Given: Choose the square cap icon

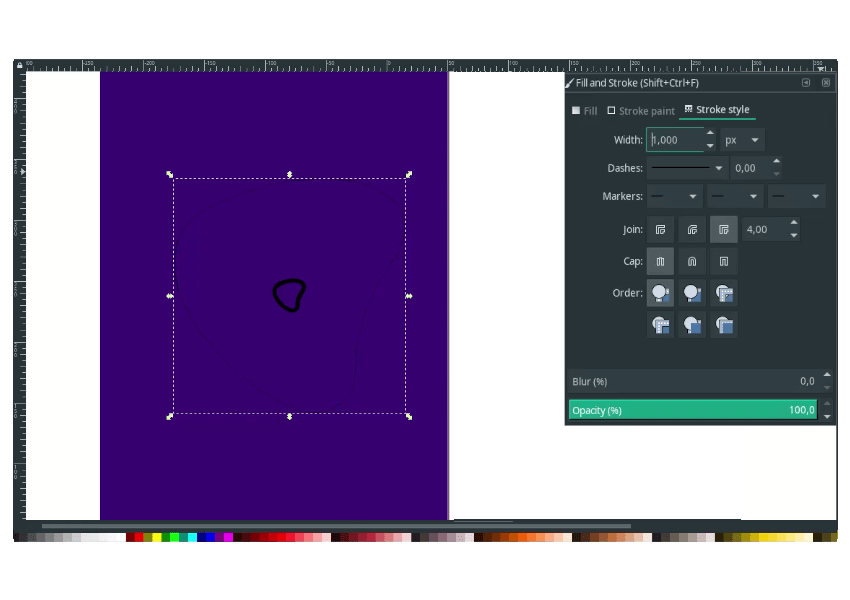Looking at the screenshot, I should click(724, 261).
